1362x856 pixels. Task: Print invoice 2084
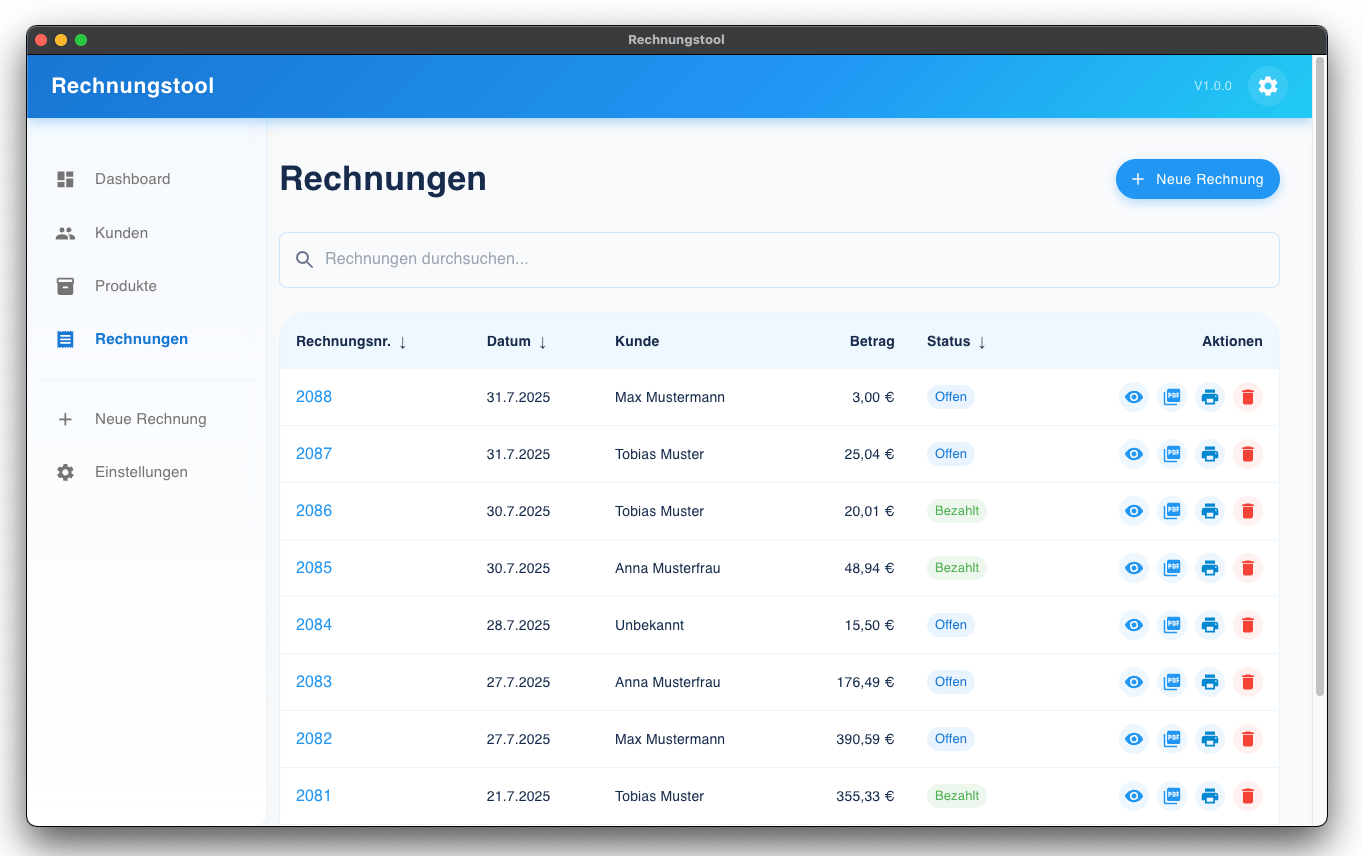tap(1210, 625)
